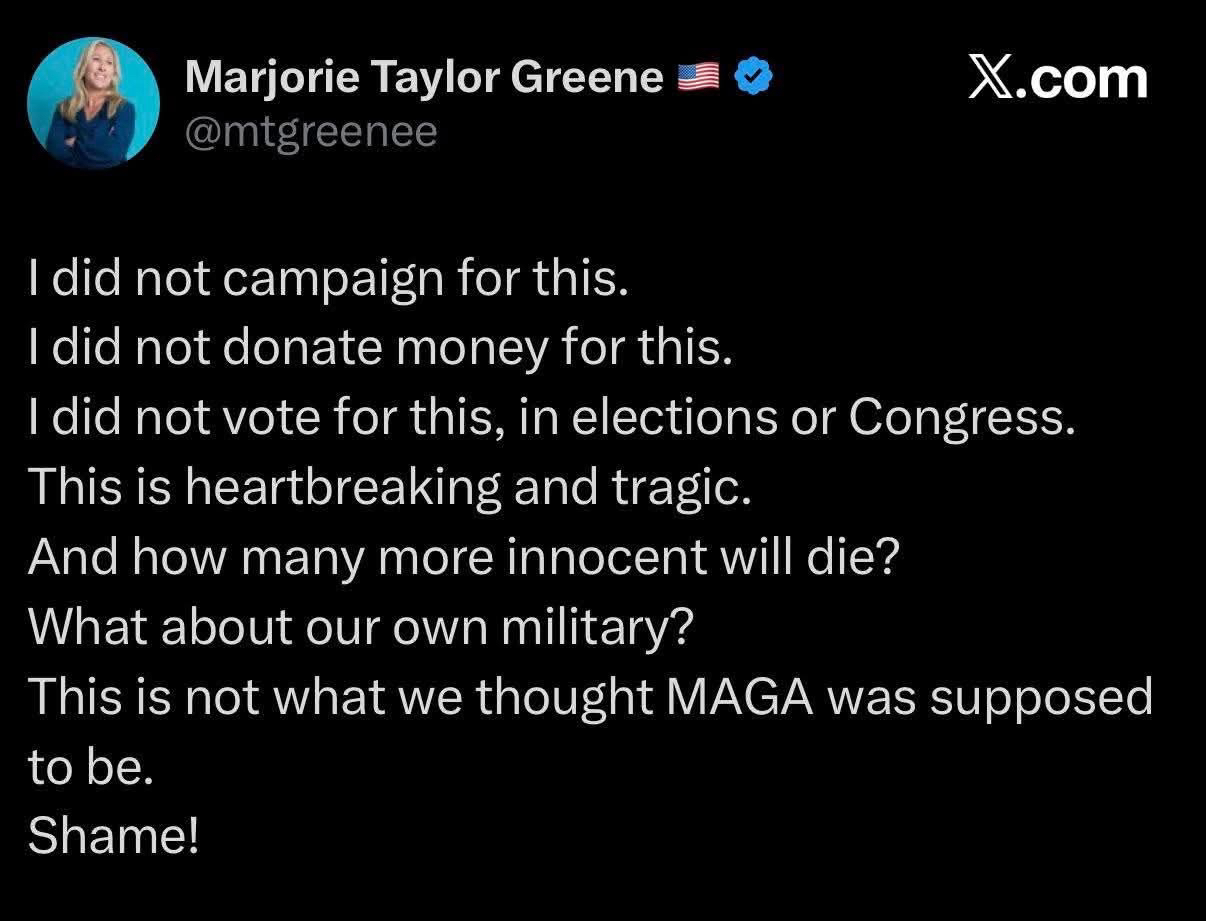The image size is (1206, 921).
Task: Click the line about donating money
Action: click(x=381, y=350)
